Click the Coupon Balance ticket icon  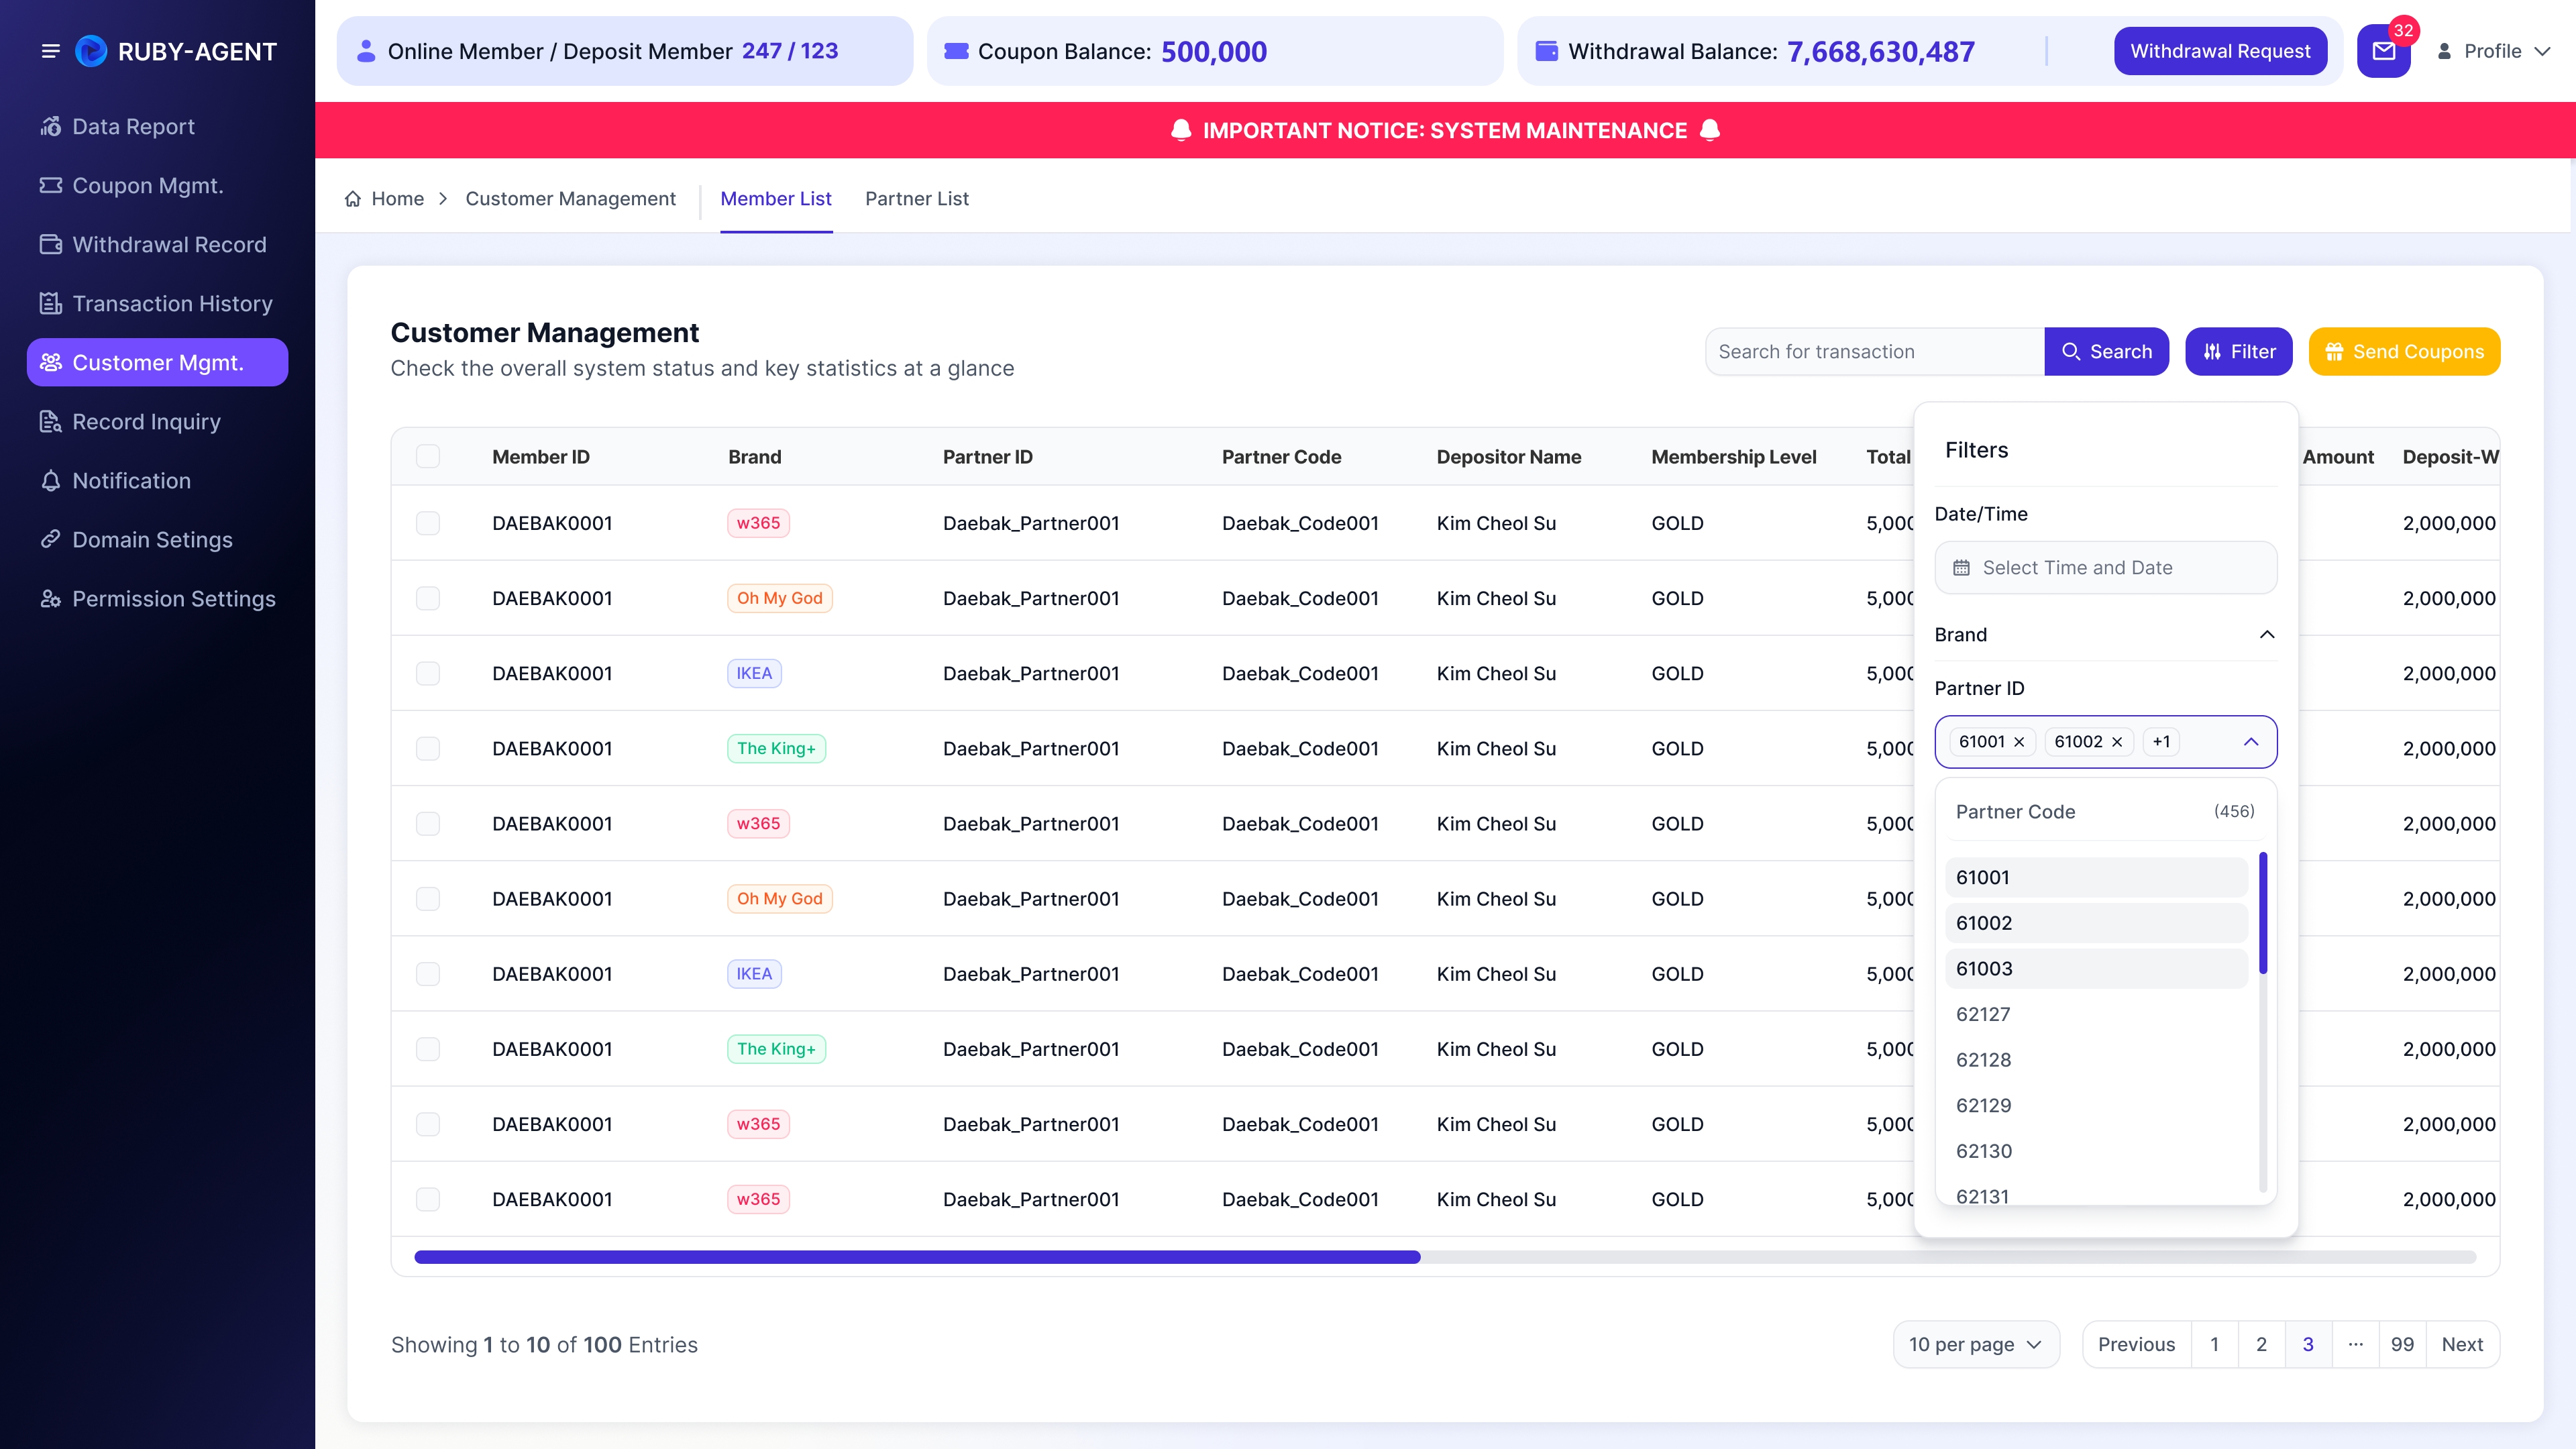click(956, 51)
